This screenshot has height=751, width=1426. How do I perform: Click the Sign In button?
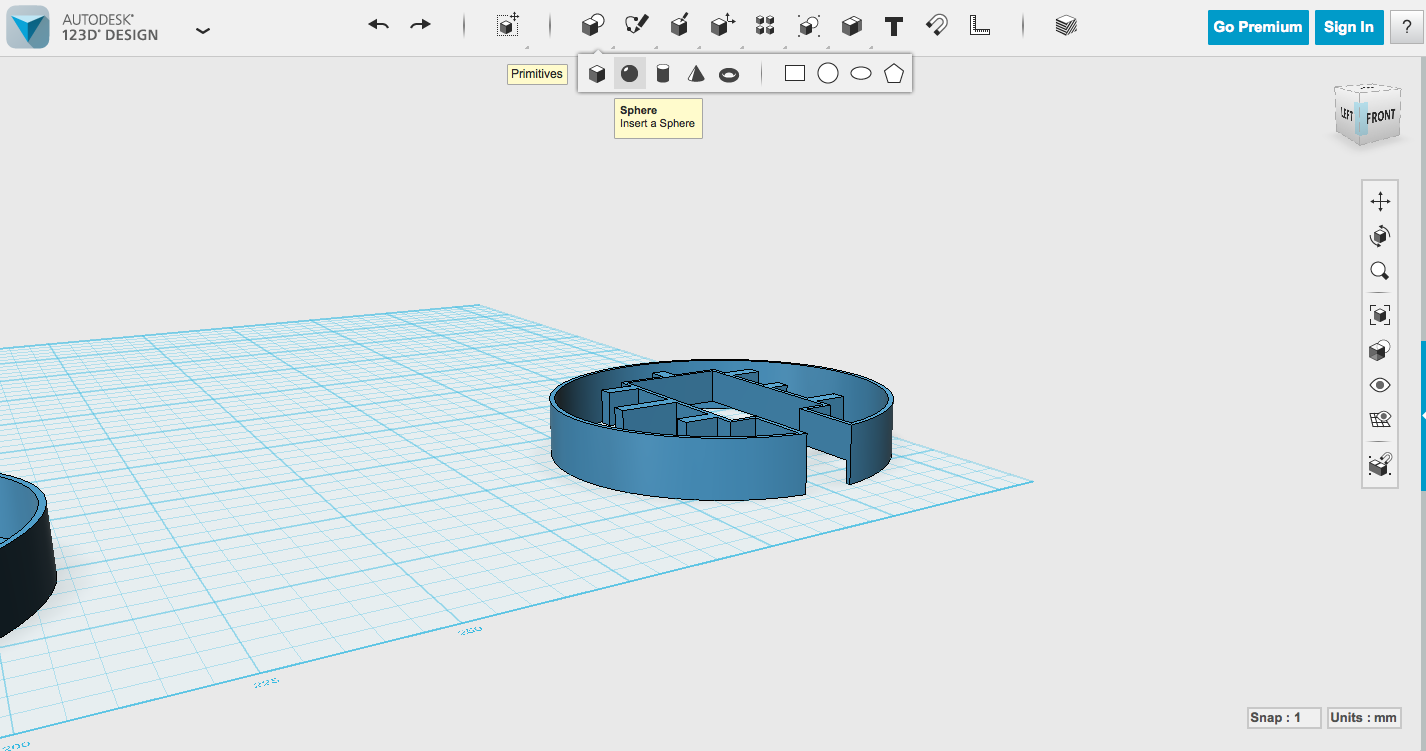point(1348,27)
